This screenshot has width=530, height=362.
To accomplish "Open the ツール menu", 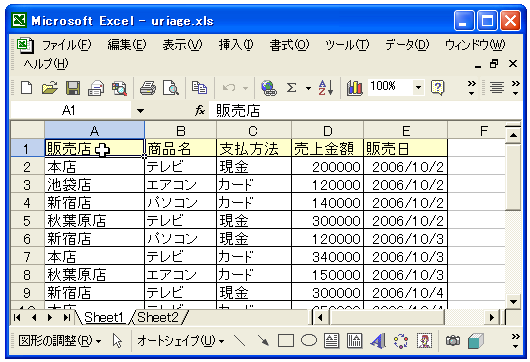I will tap(347, 45).
